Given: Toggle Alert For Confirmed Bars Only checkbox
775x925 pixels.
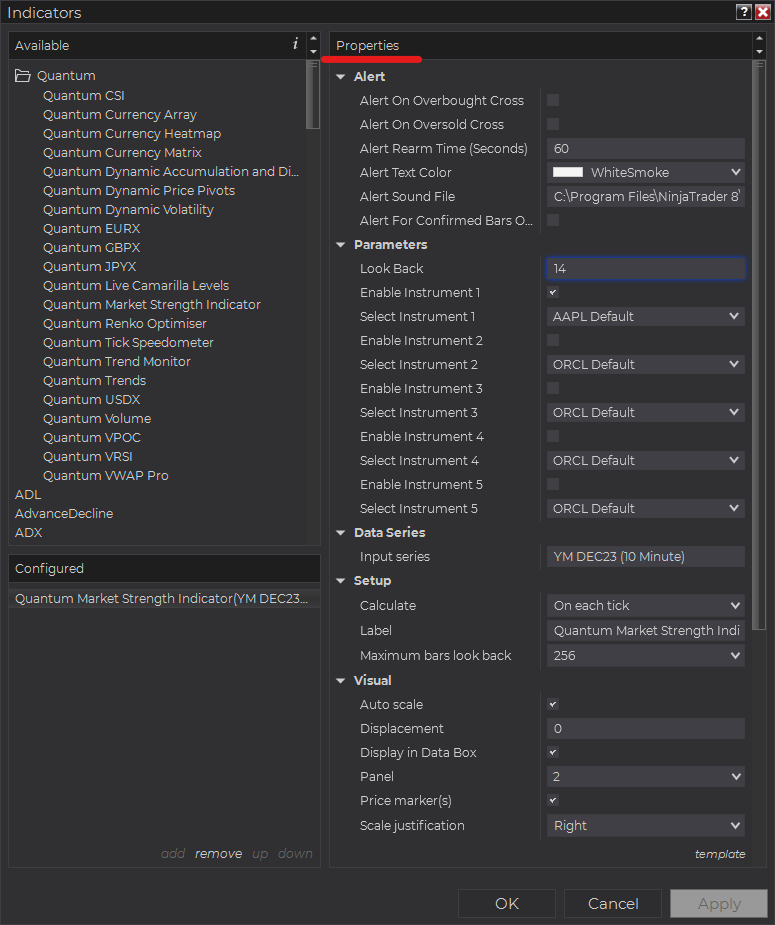Looking at the screenshot, I should pyautogui.click(x=553, y=220).
